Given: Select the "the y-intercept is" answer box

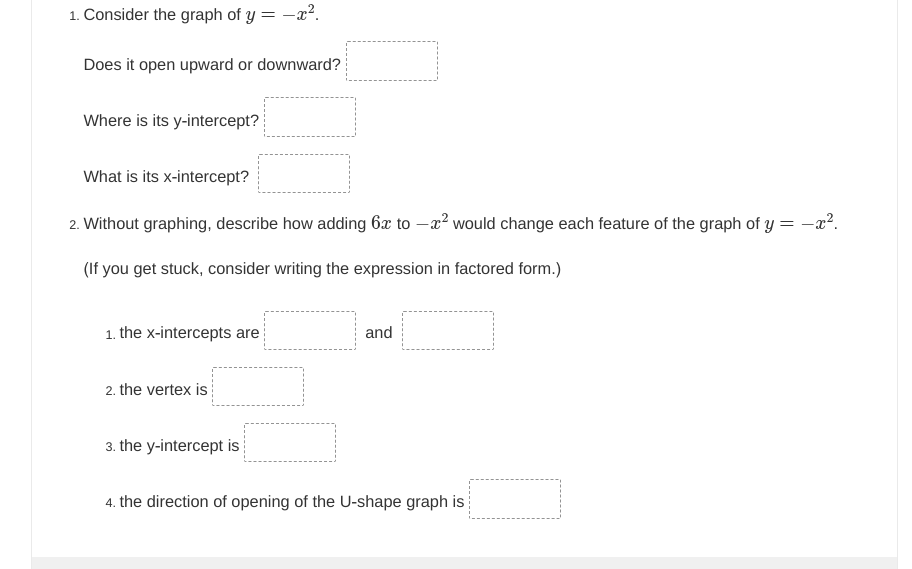Looking at the screenshot, I should 289,442.
